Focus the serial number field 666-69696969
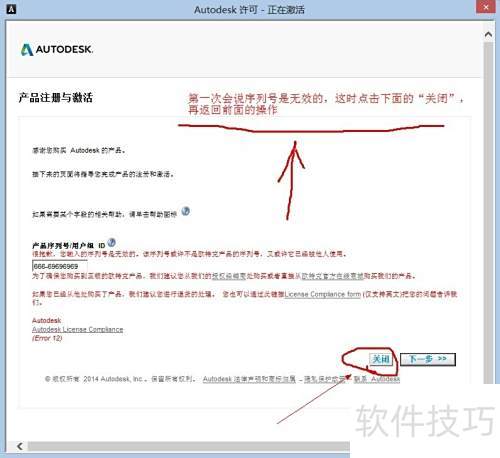The width and height of the screenshot is (500, 458). point(60,266)
